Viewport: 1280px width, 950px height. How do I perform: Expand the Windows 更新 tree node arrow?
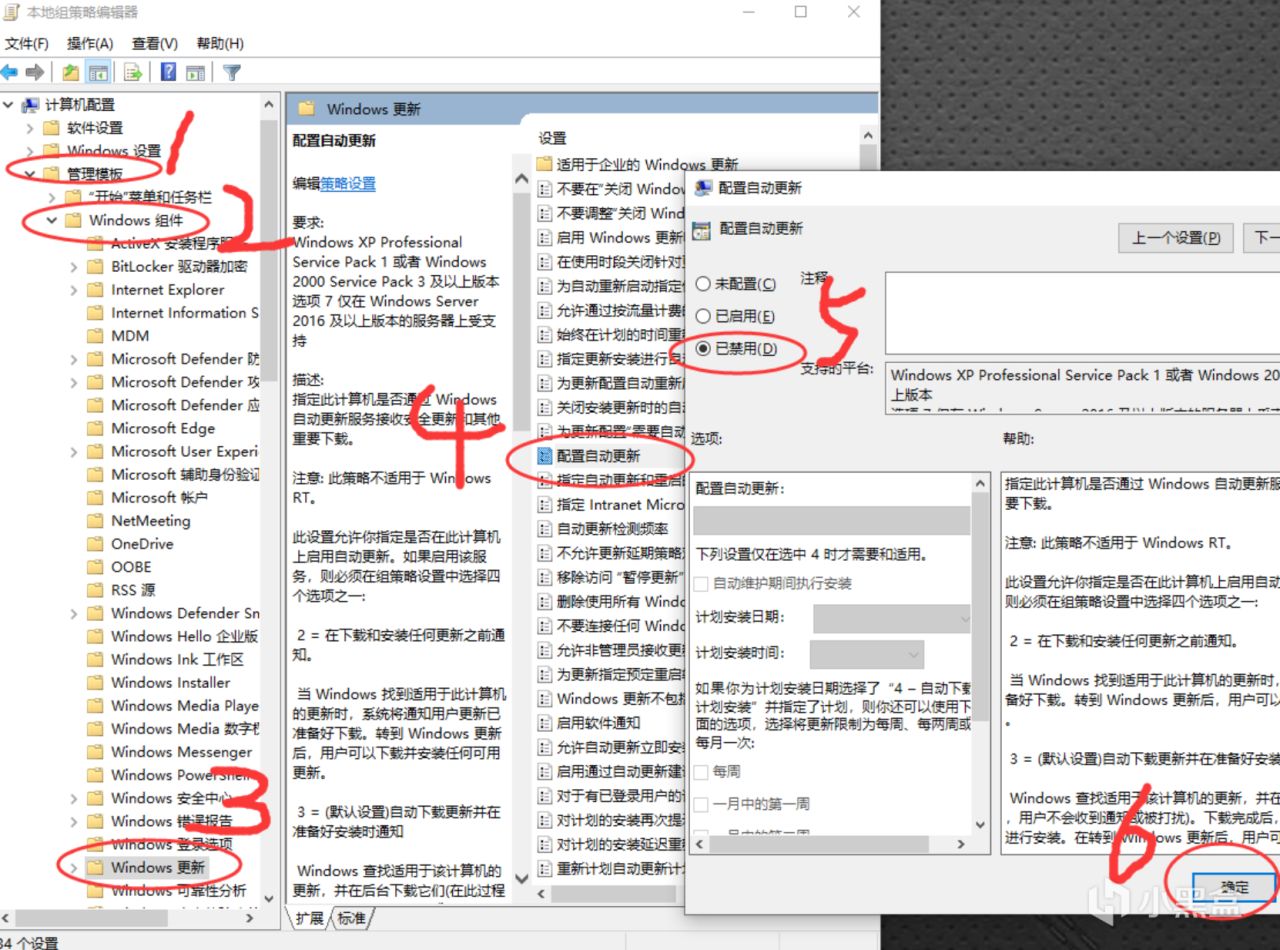tap(74, 867)
